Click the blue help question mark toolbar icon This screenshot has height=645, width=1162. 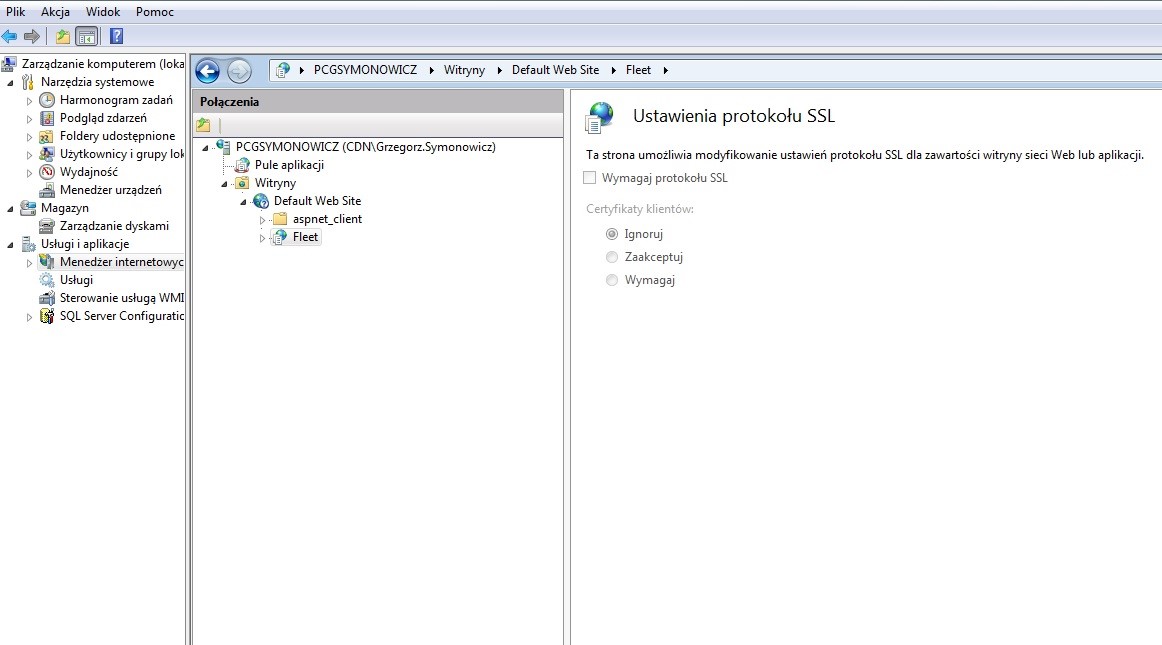coord(116,36)
